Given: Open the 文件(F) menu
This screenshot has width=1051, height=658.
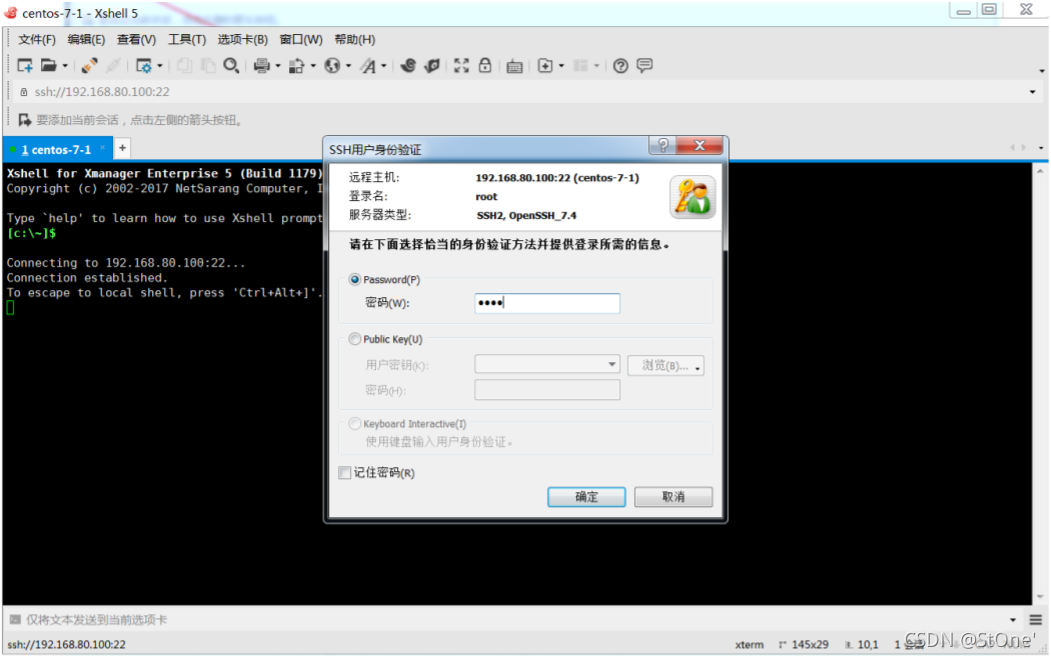Looking at the screenshot, I should tap(37, 40).
